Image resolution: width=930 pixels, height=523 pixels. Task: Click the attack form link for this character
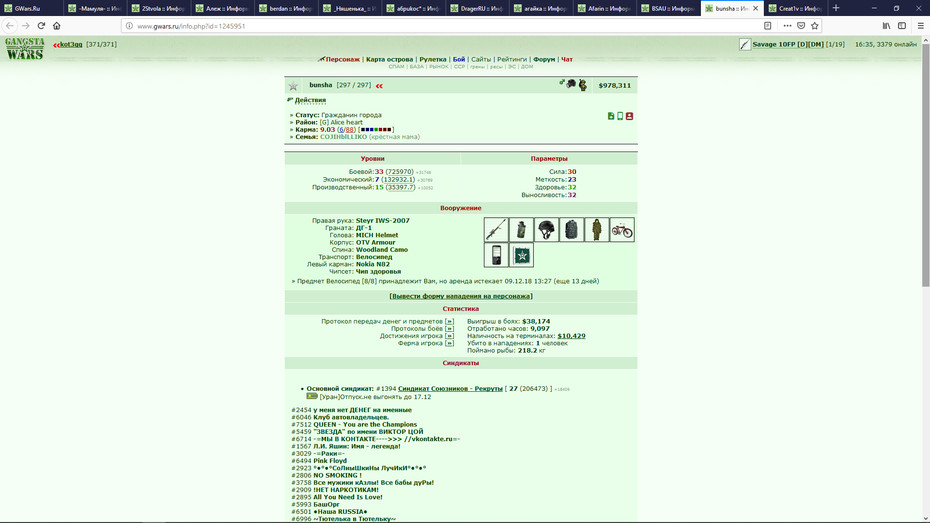[461, 296]
